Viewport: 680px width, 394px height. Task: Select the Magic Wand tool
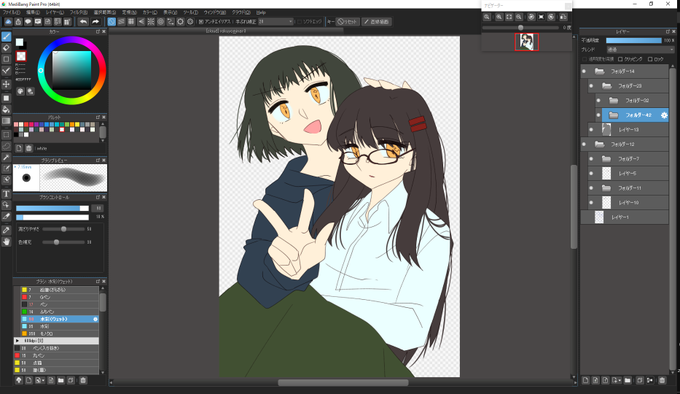6,157
